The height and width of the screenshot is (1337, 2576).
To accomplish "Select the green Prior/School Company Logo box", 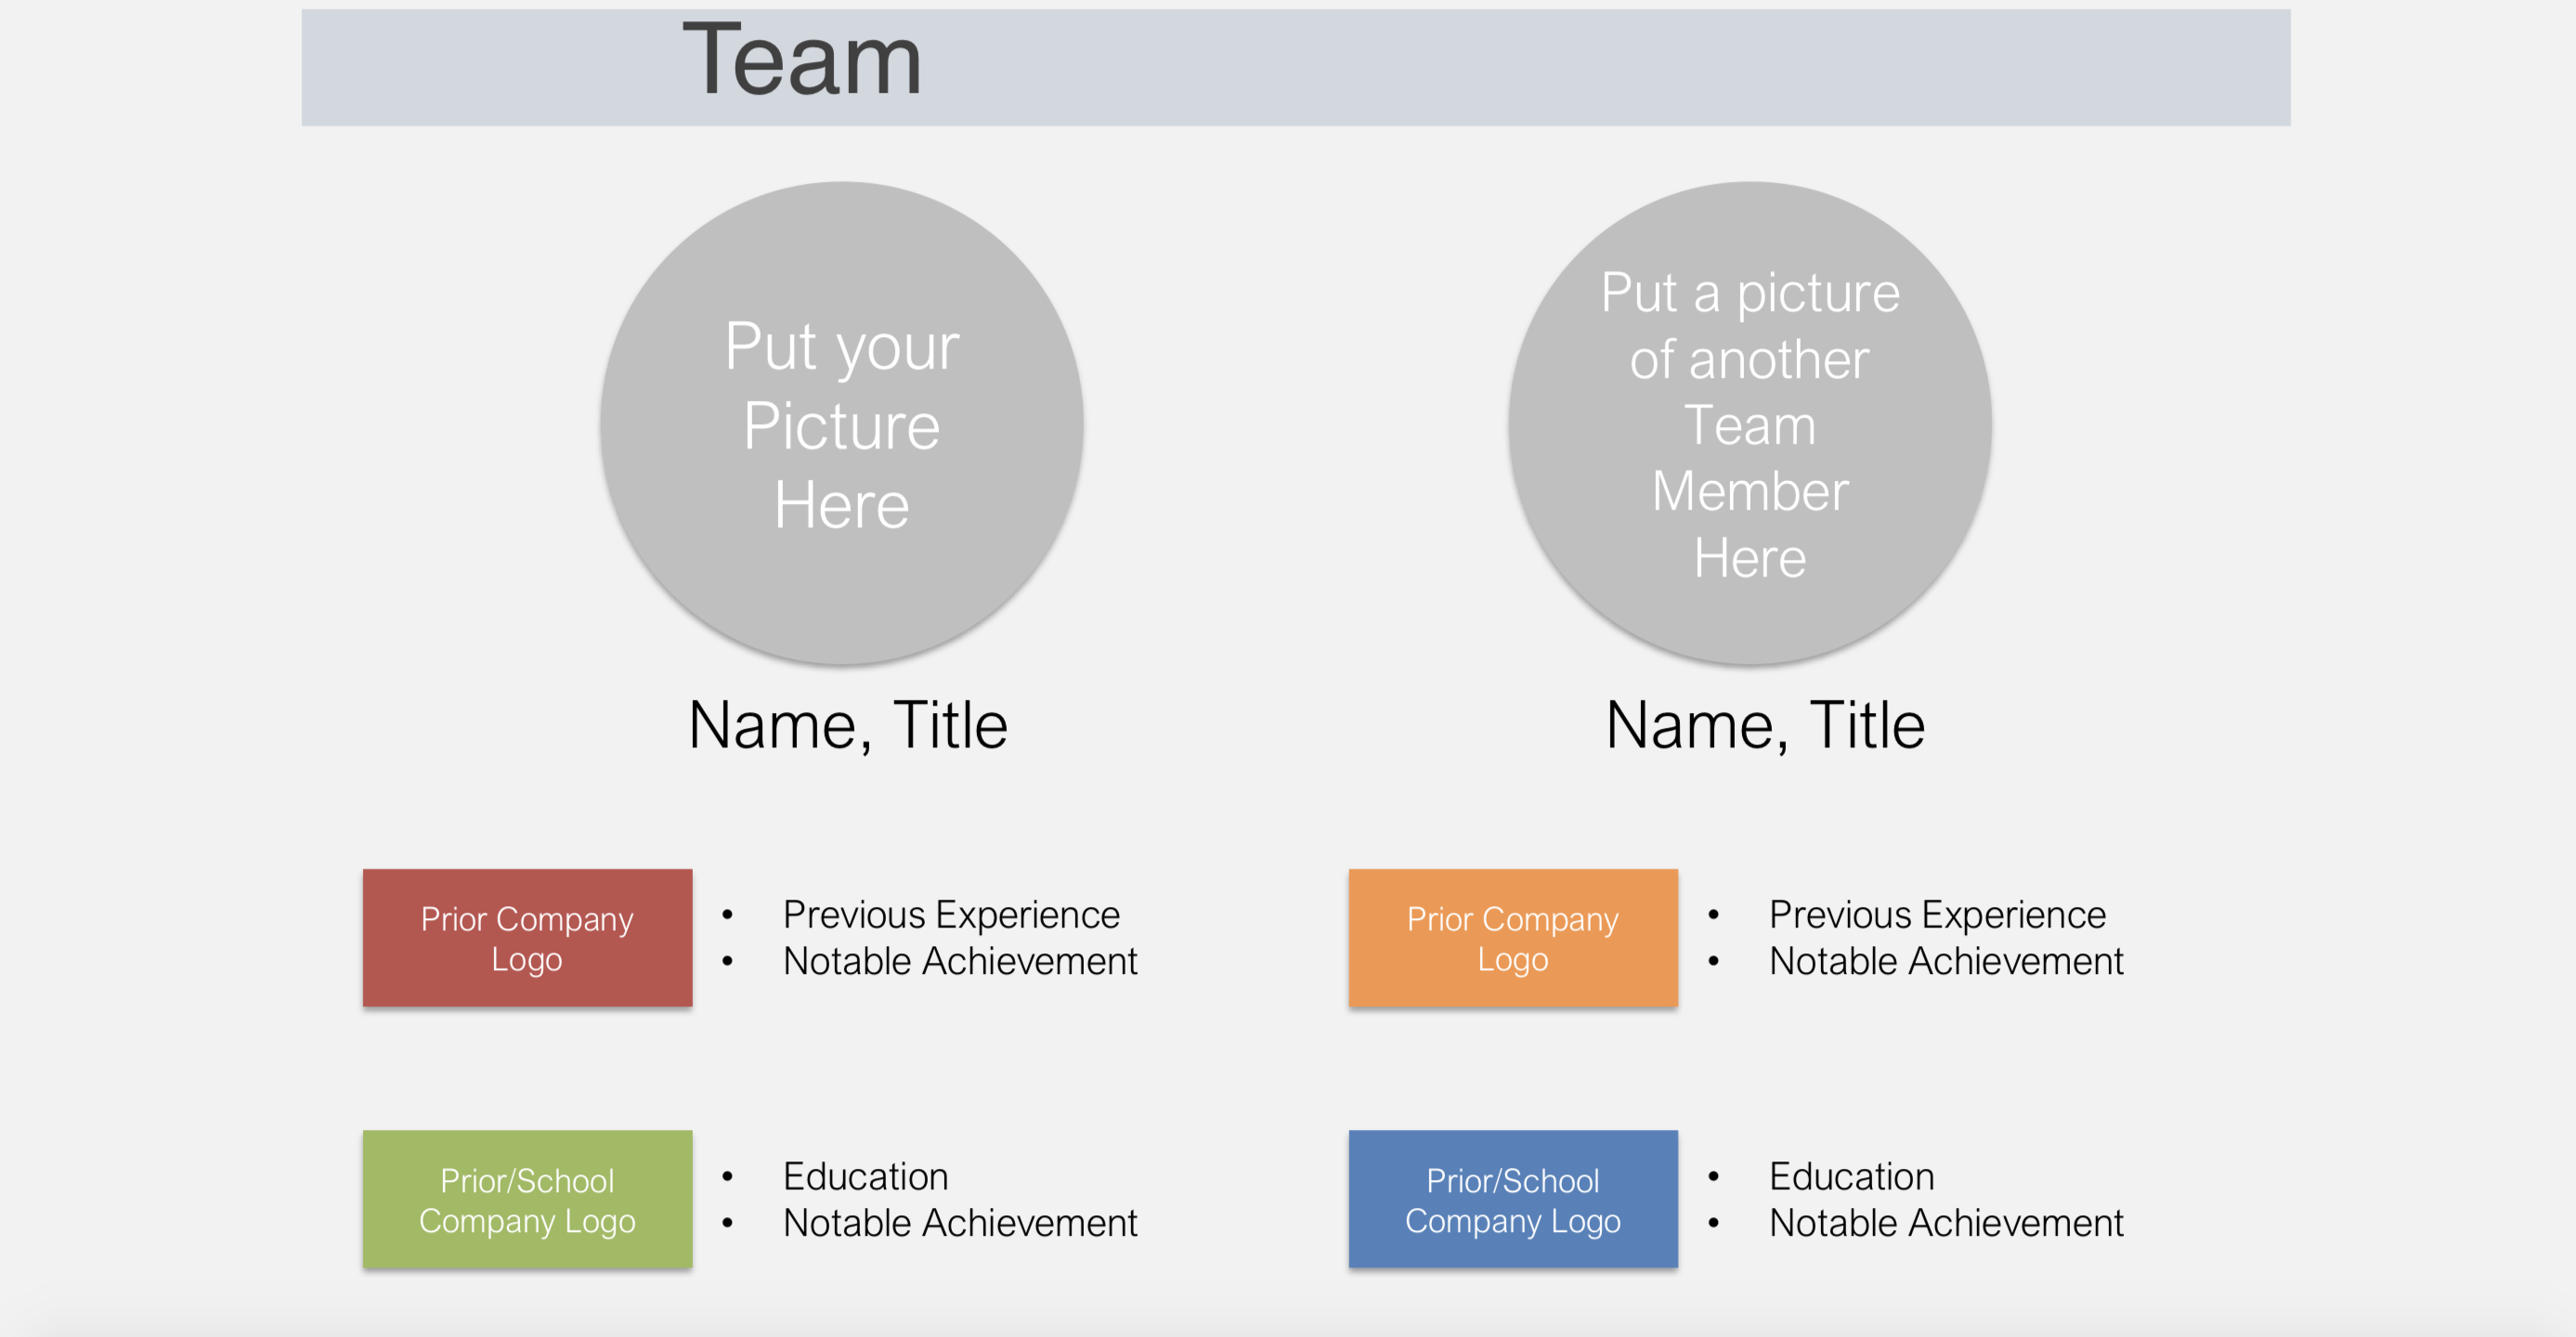I will coord(527,1199).
